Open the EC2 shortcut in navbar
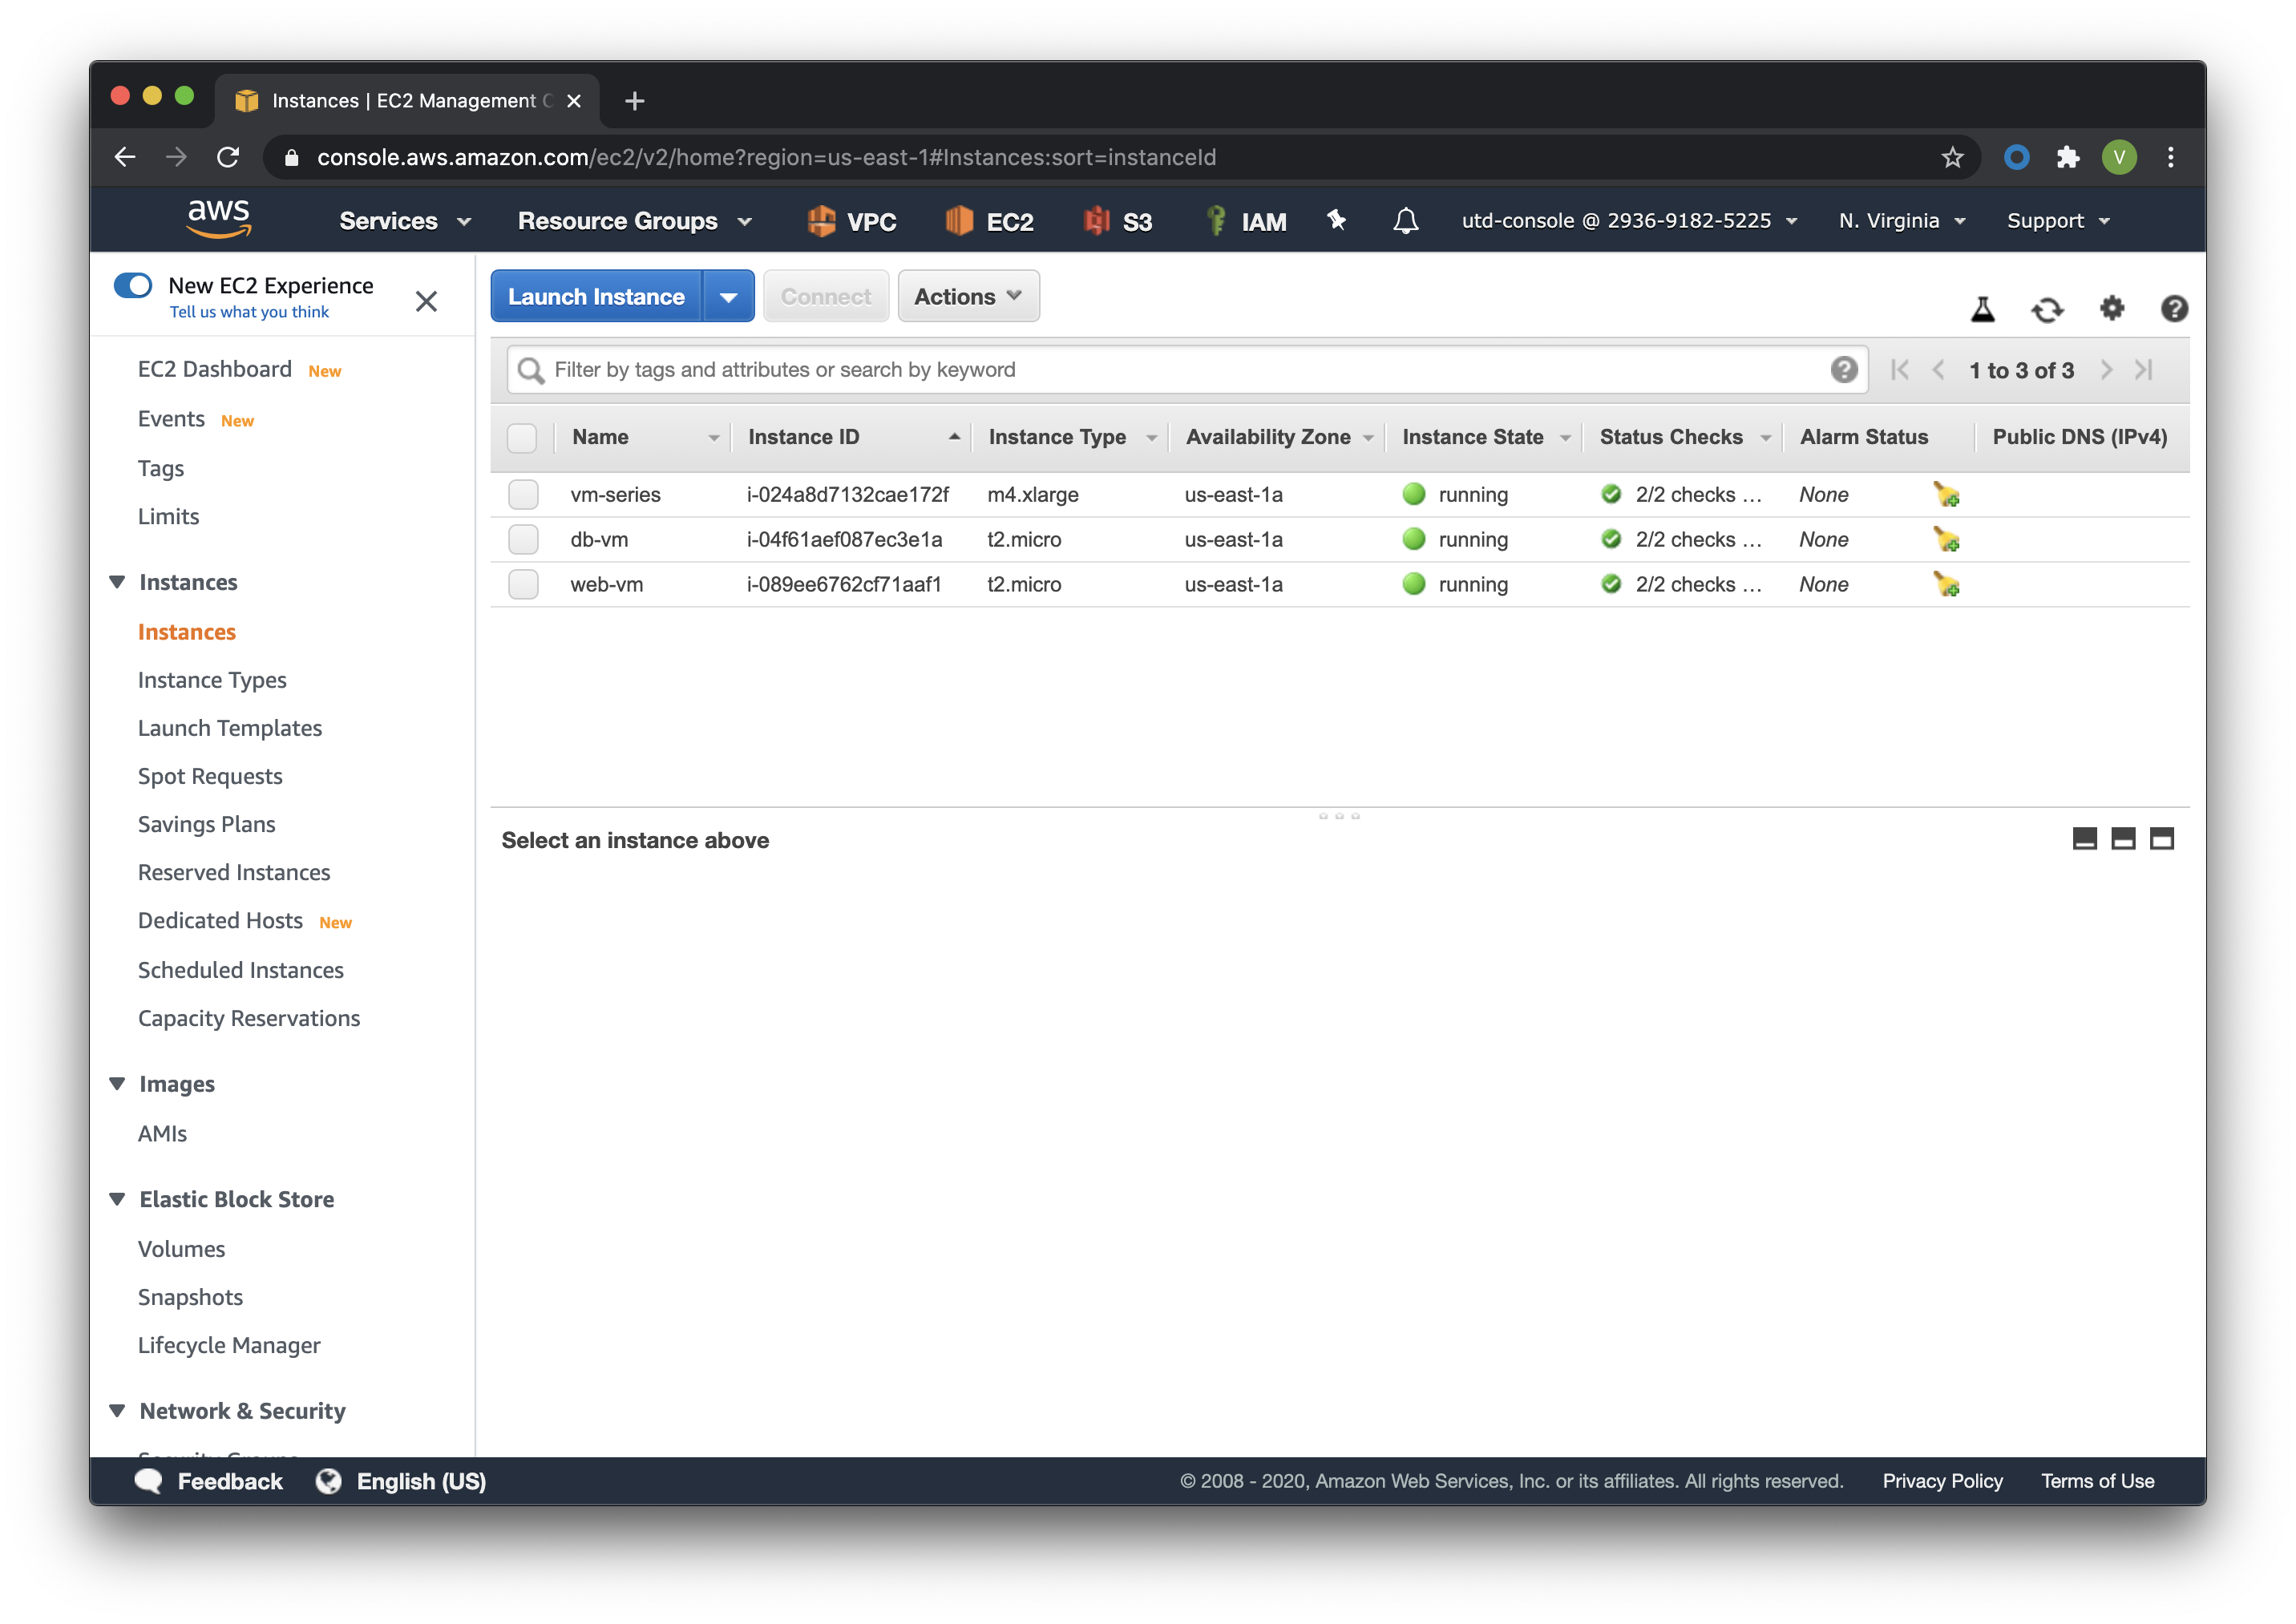Viewport: 2296px width, 1624px height. click(989, 221)
